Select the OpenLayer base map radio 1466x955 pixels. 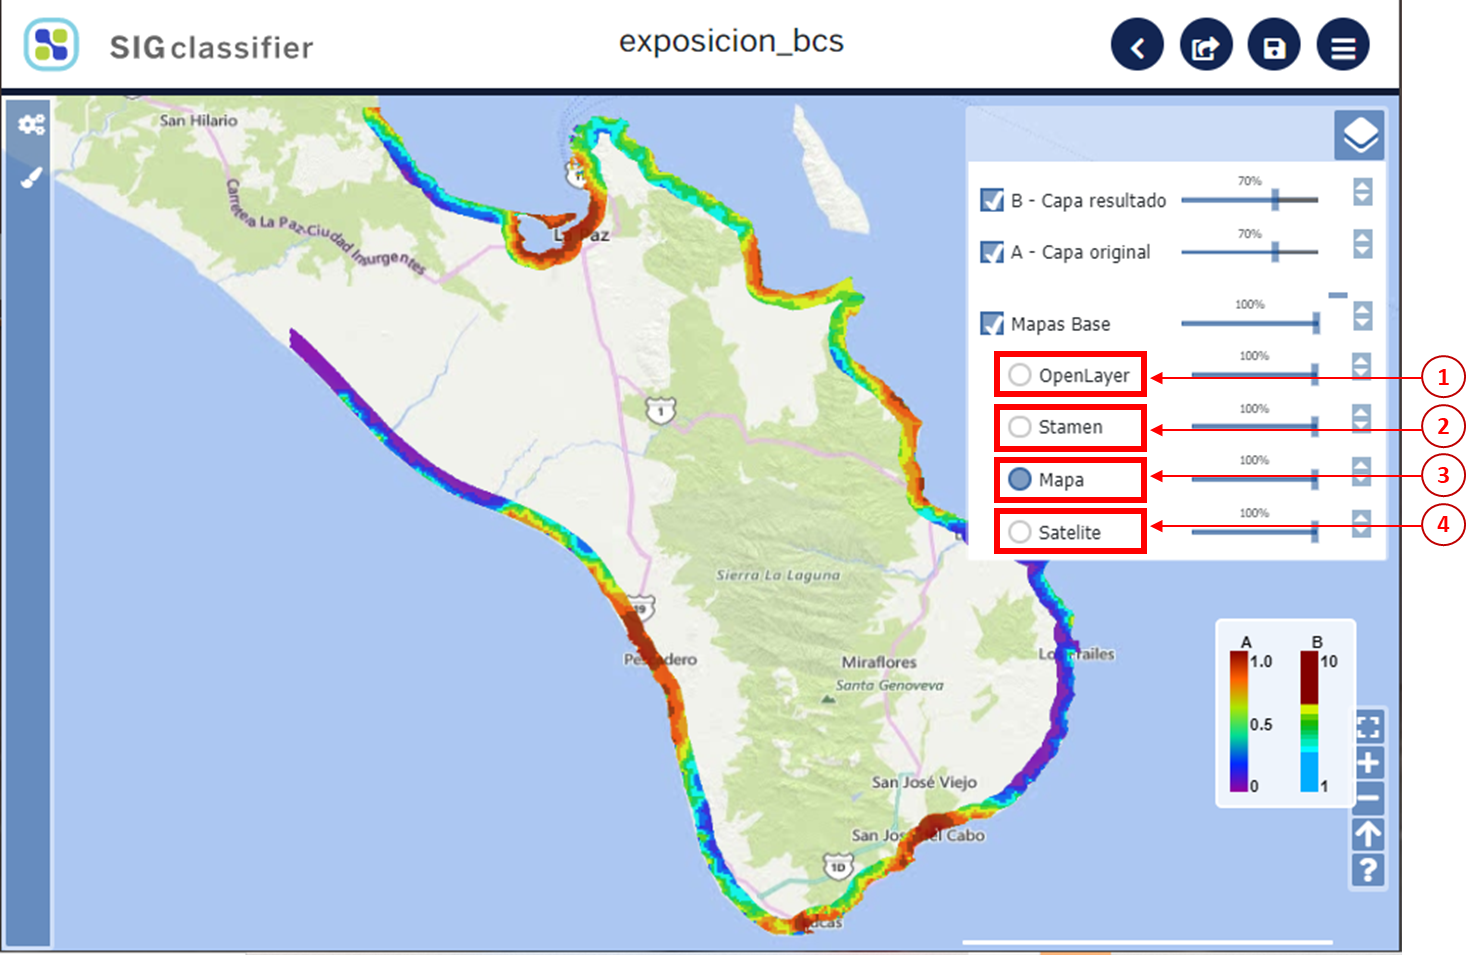pos(1019,375)
